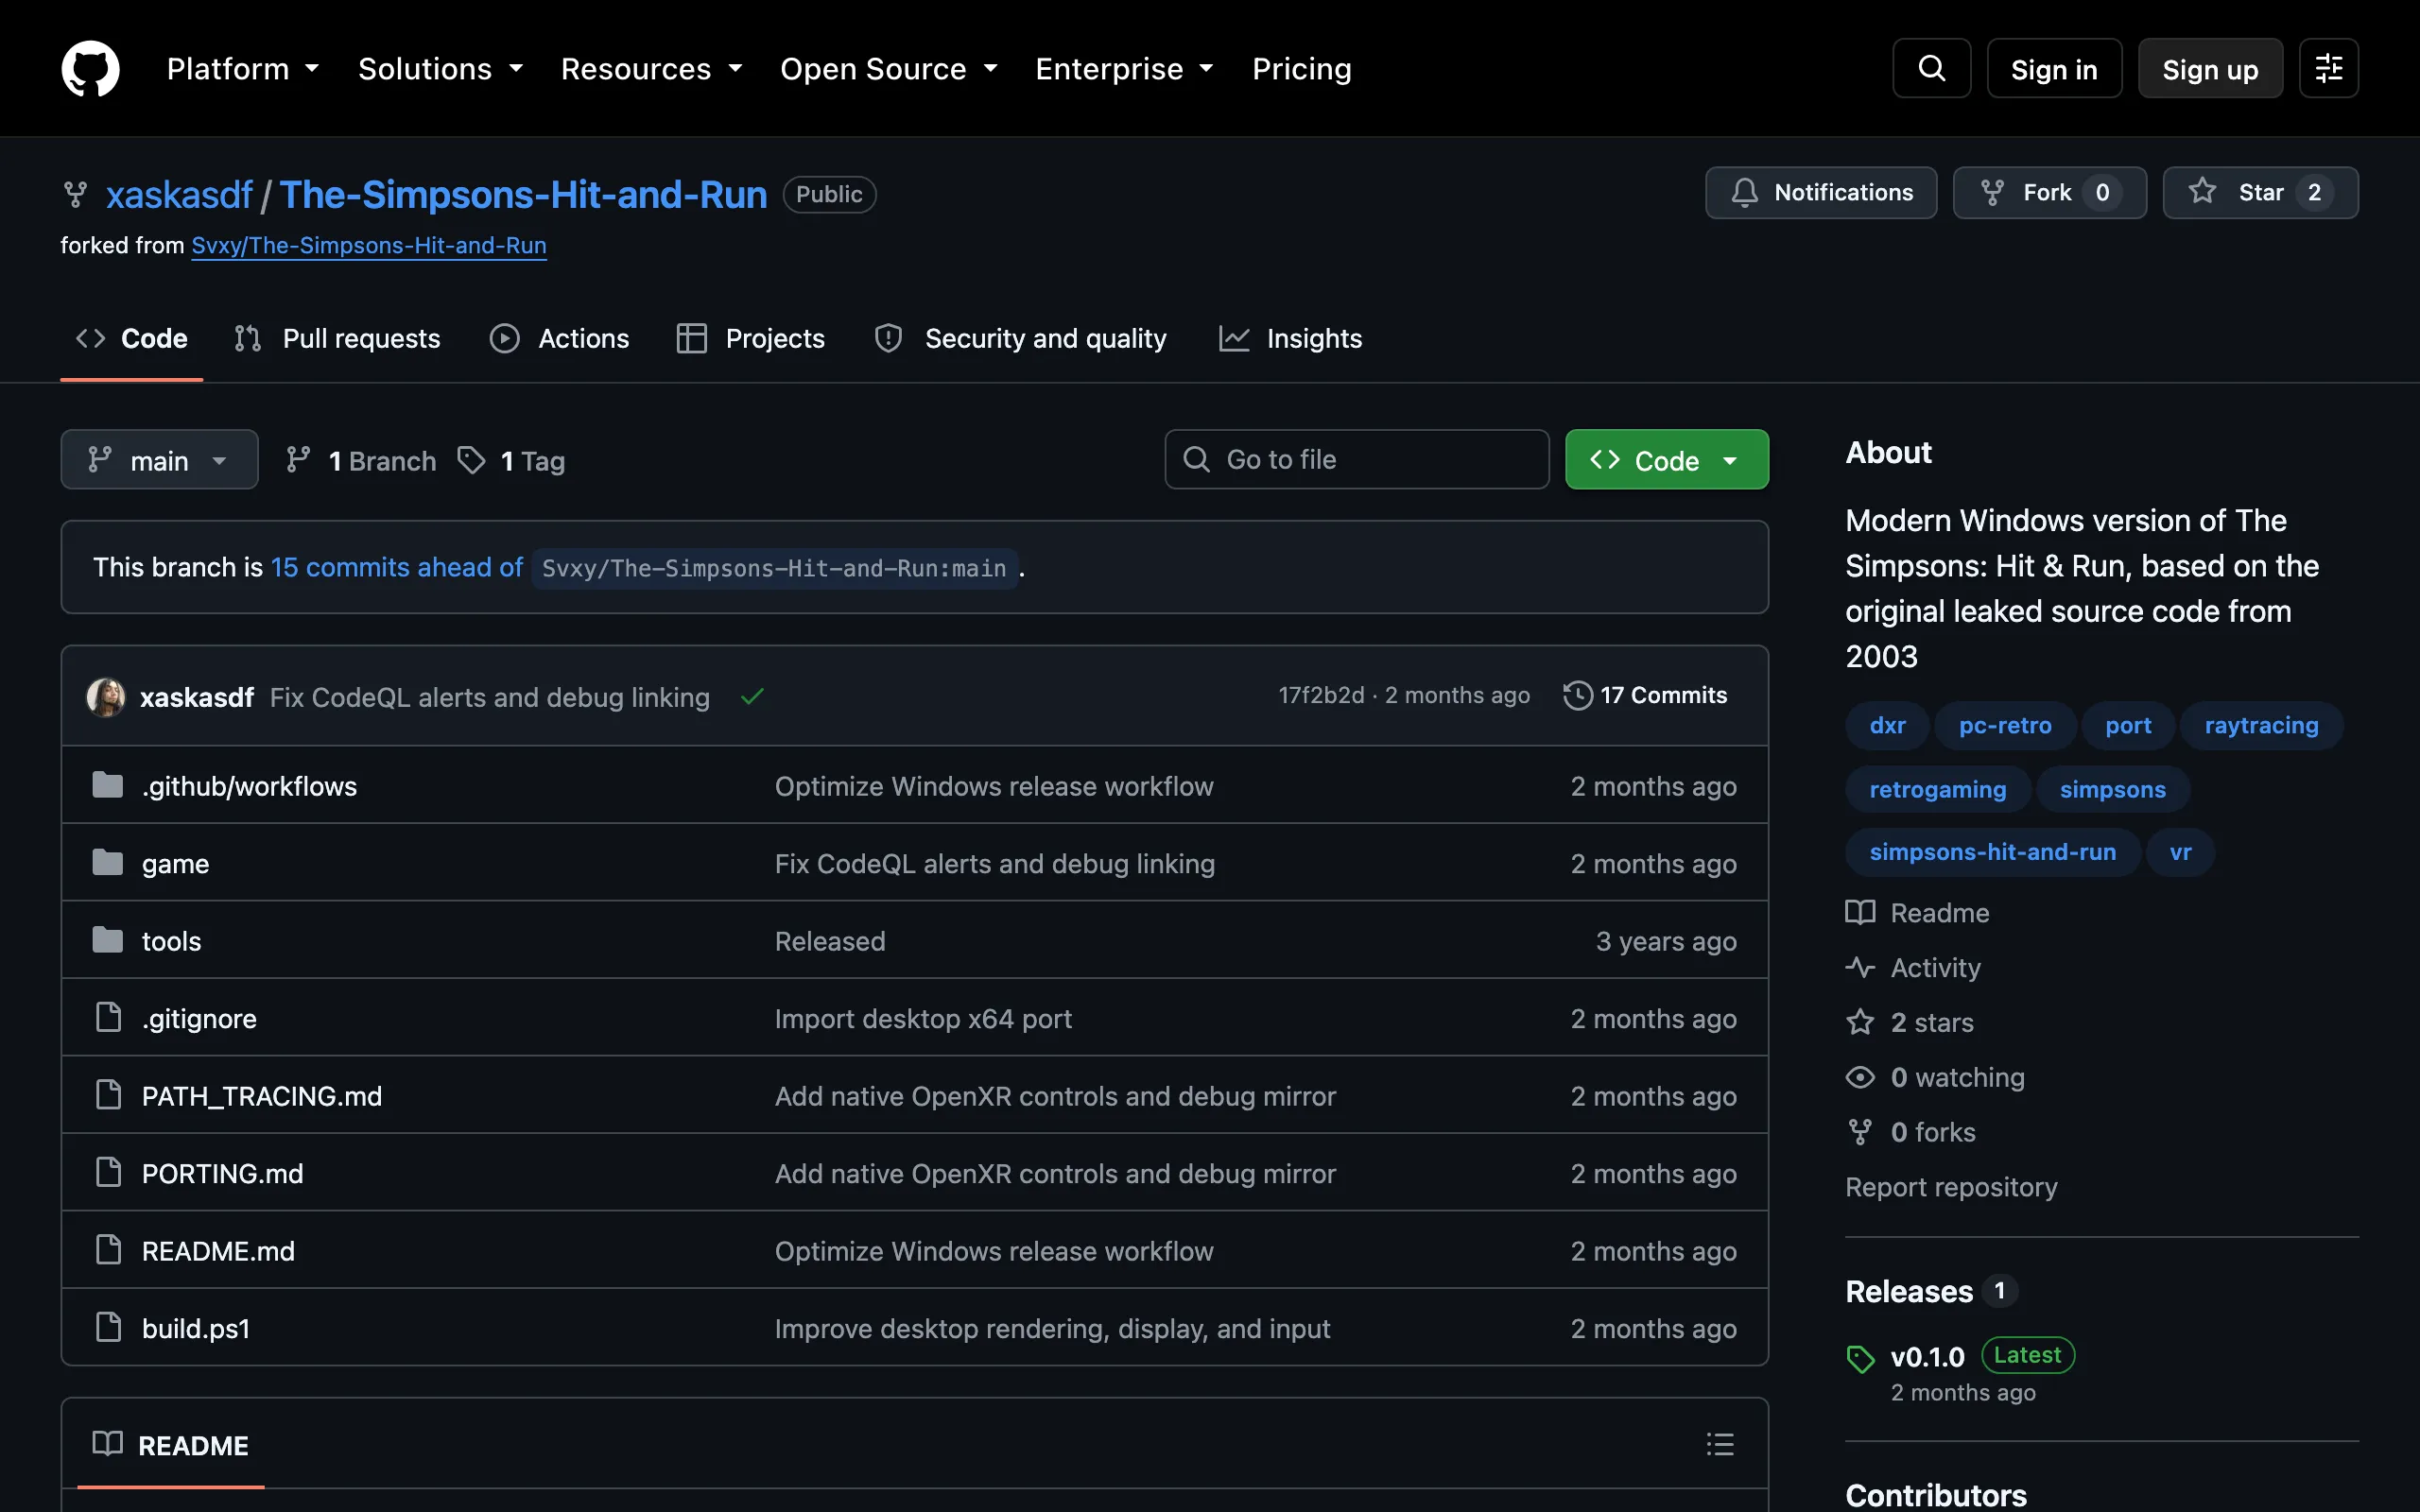Expand the Open Source menu
This screenshot has width=2420, height=1512.
click(889, 68)
